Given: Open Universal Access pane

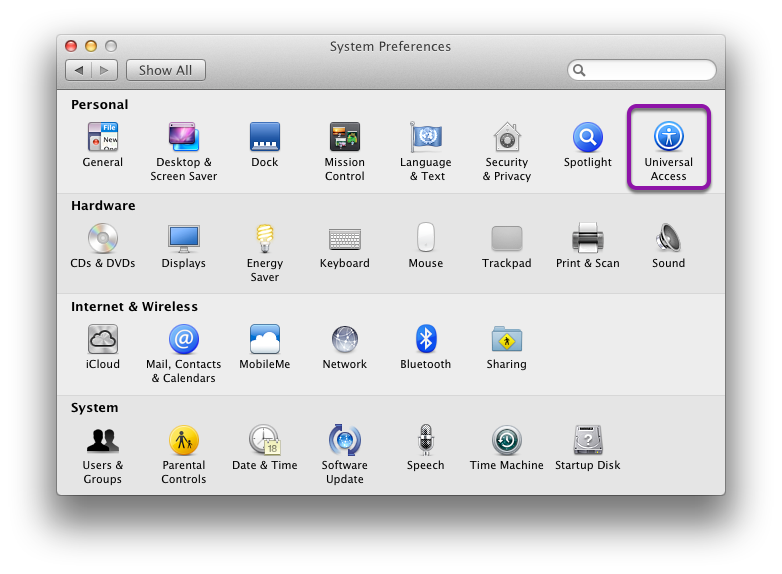Looking at the screenshot, I should tap(669, 152).
